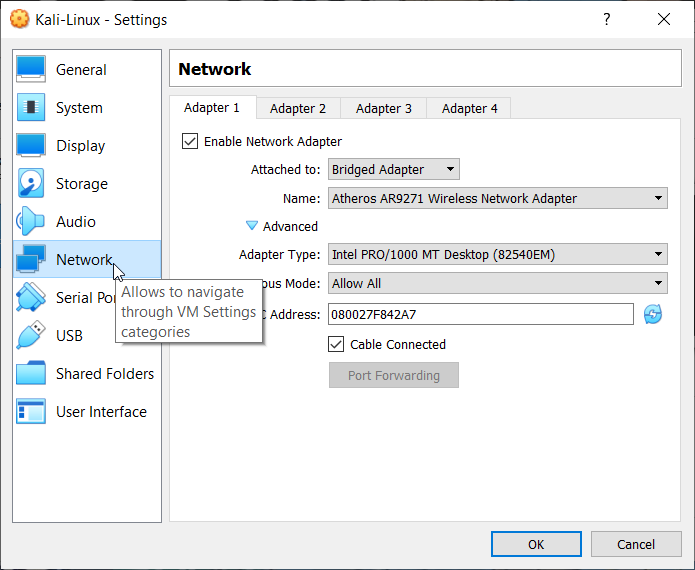Close the Settings dialog with X
The width and height of the screenshot is (695, 570).
pyautogui.click(x=664, y=19)
